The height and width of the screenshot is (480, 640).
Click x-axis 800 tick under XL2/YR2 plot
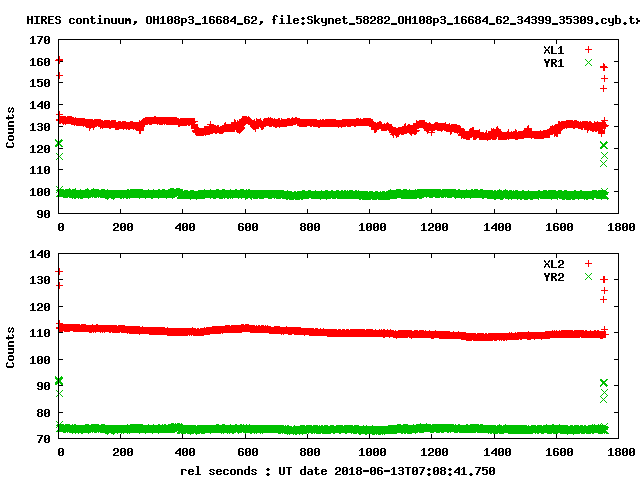coord(310,452)
